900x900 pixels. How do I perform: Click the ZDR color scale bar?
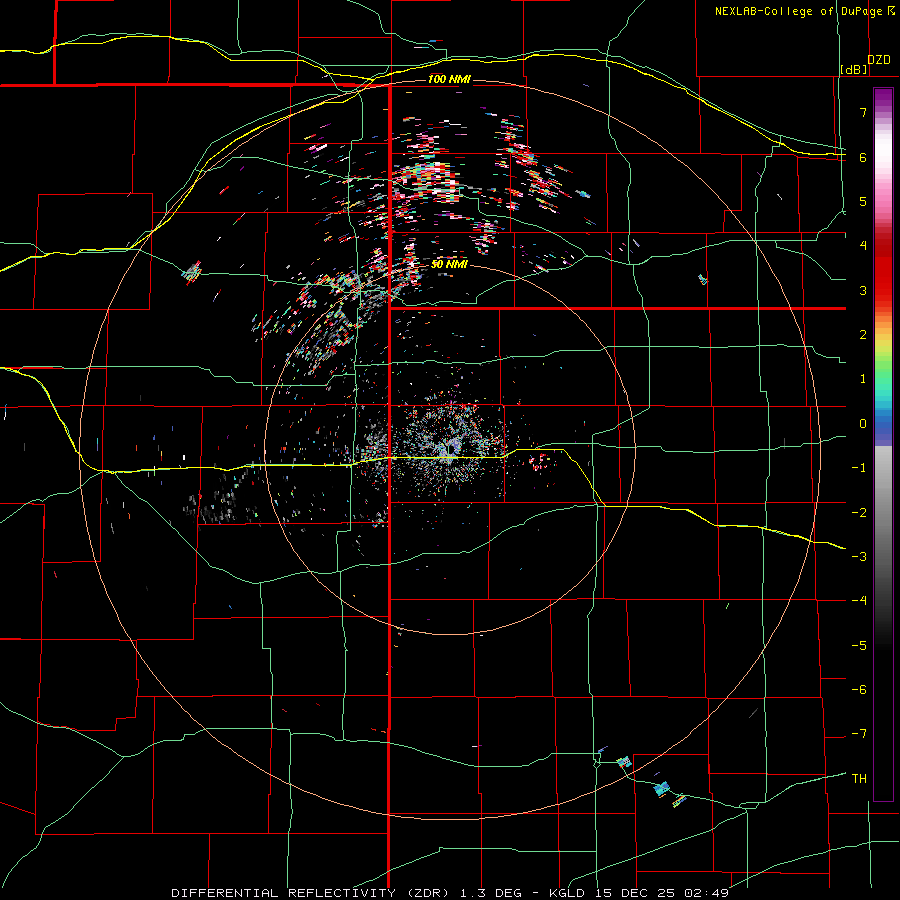click(883, 444)
